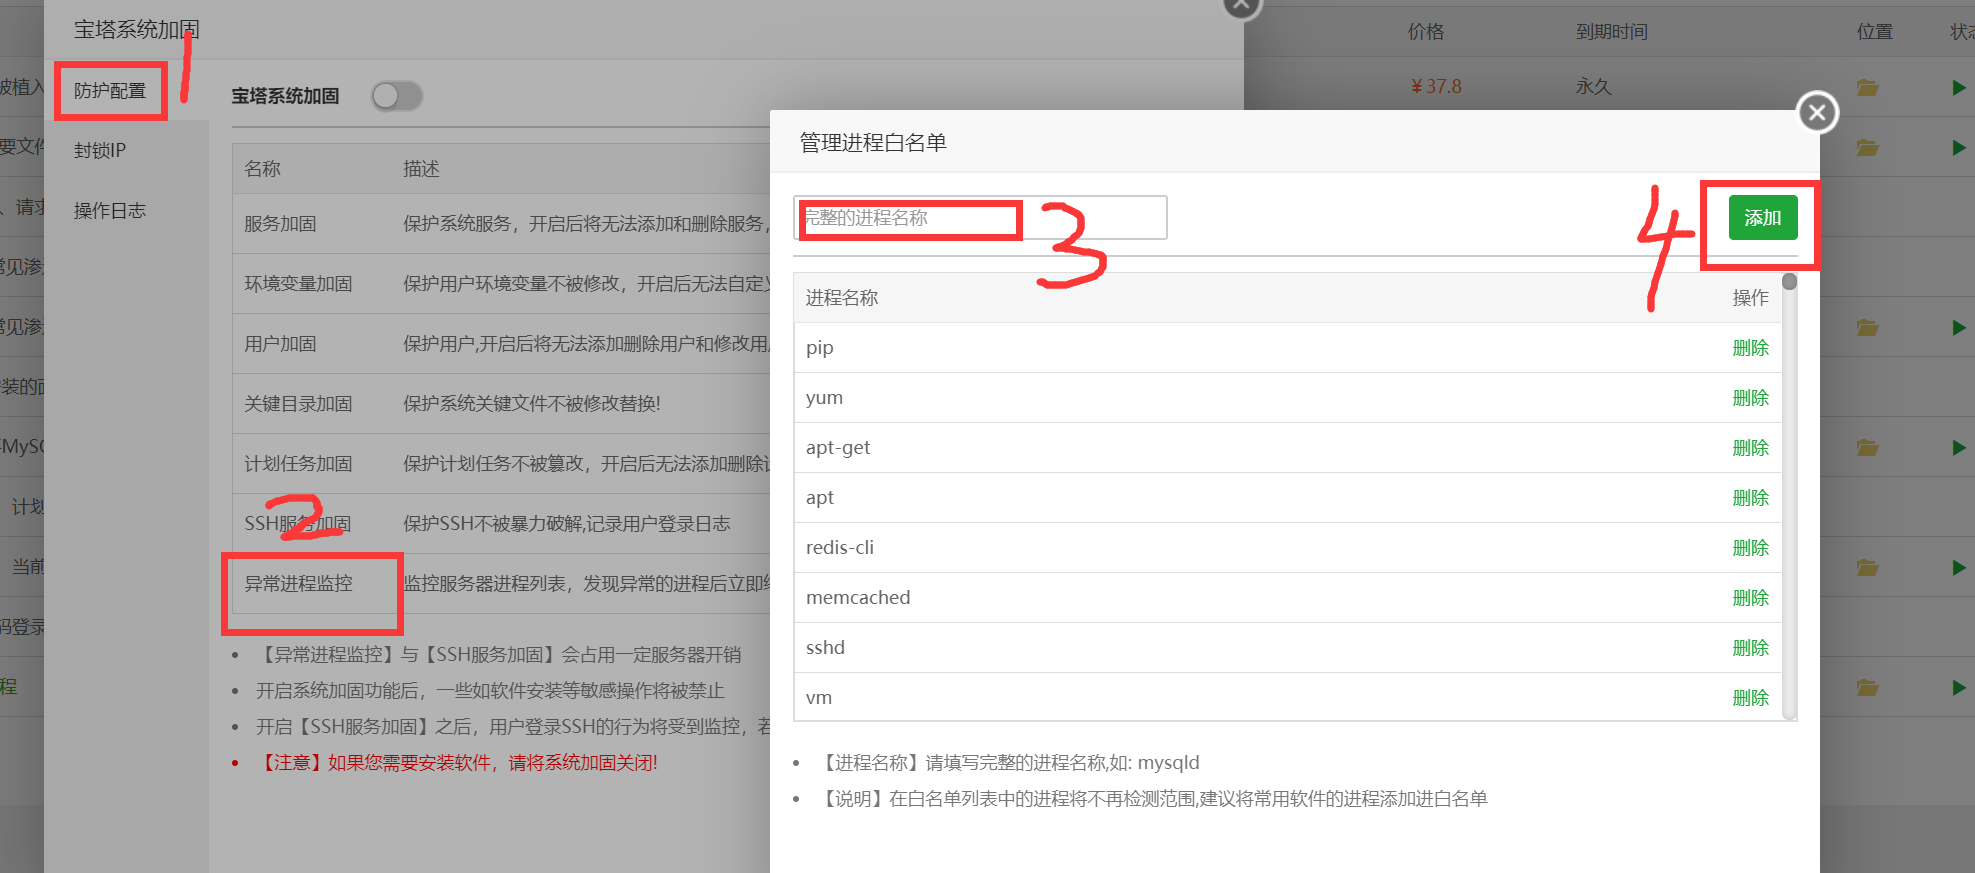Switch to the 防护配置 tab

pyautogui.click(x=110, y=91)
